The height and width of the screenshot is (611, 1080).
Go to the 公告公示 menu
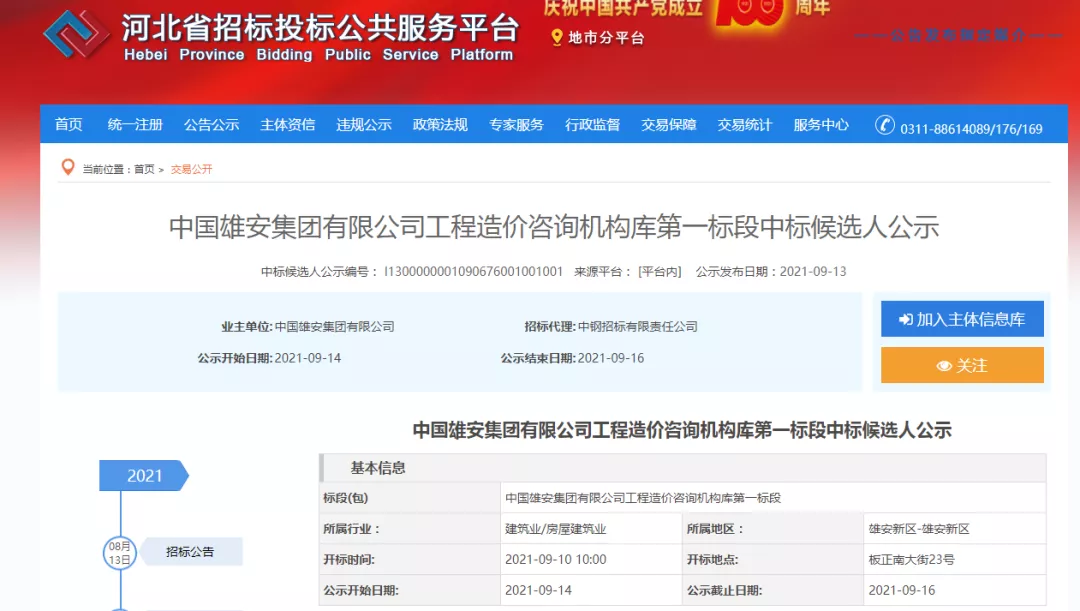click(211, 125)
